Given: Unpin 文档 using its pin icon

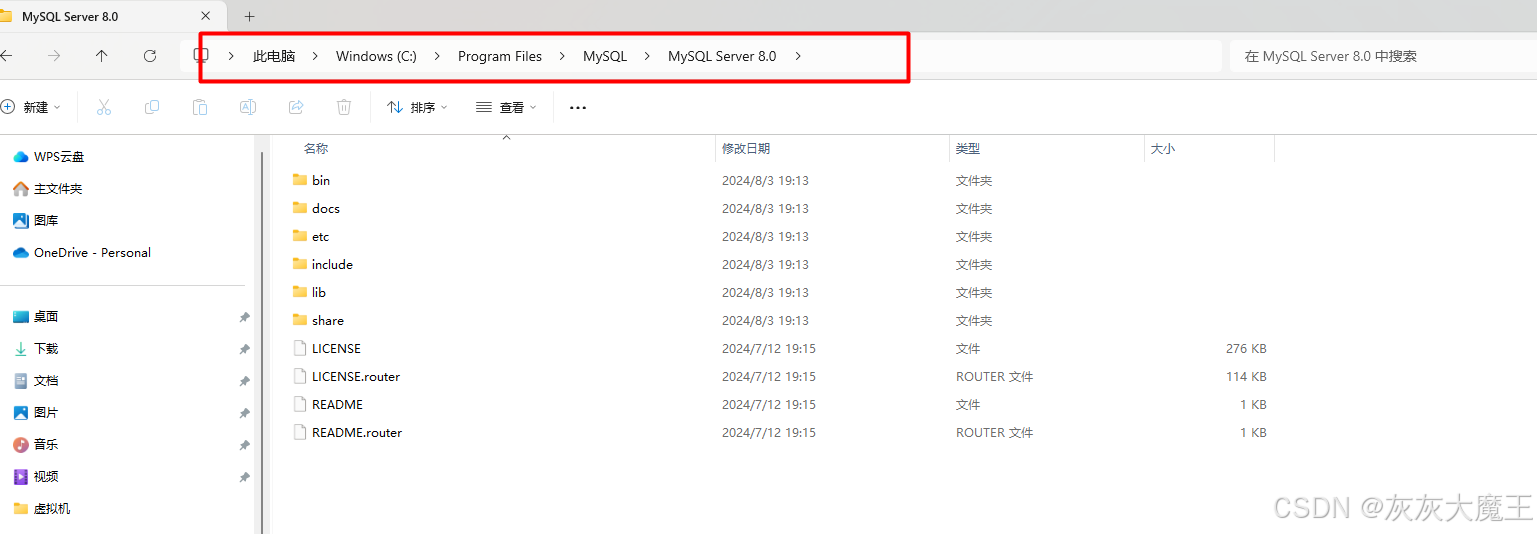Looking at the screenshot, I should [244, 381].
